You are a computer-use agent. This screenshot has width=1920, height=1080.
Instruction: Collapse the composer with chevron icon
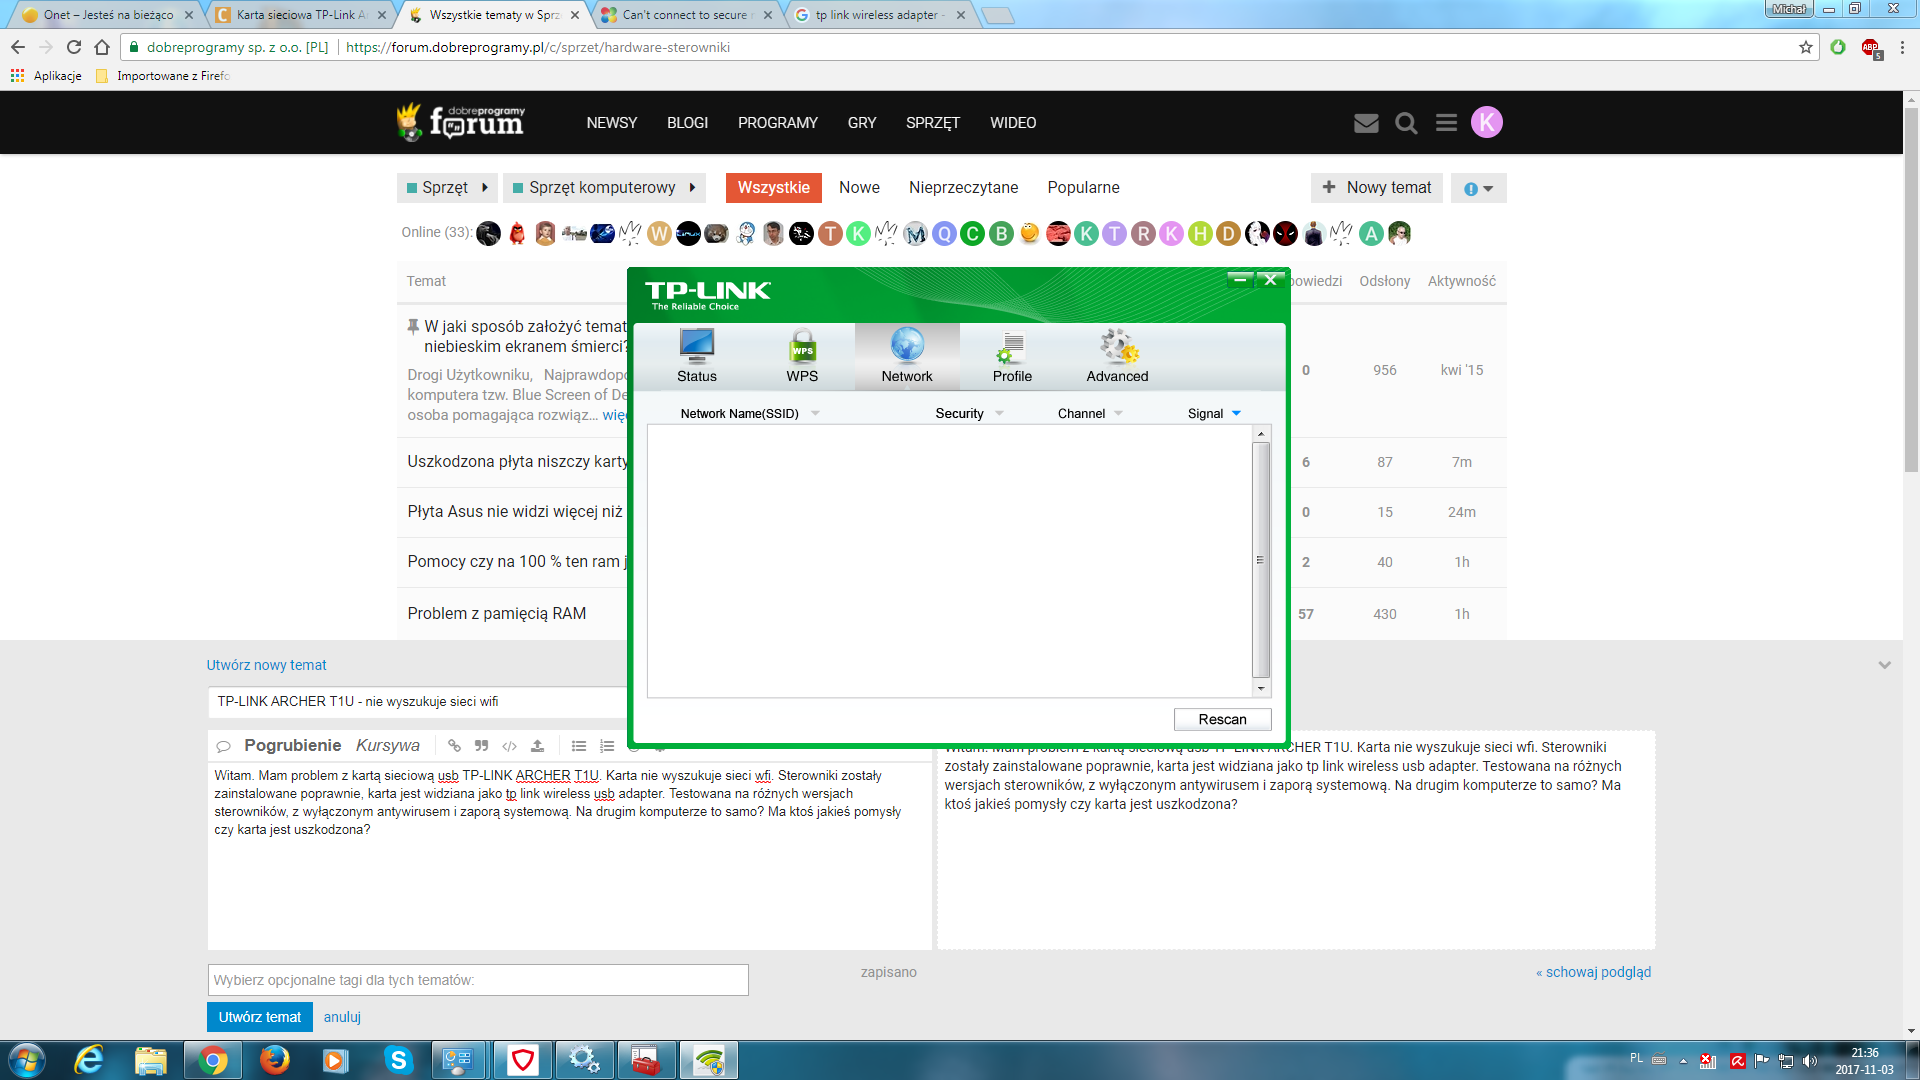click(1884, 665)
